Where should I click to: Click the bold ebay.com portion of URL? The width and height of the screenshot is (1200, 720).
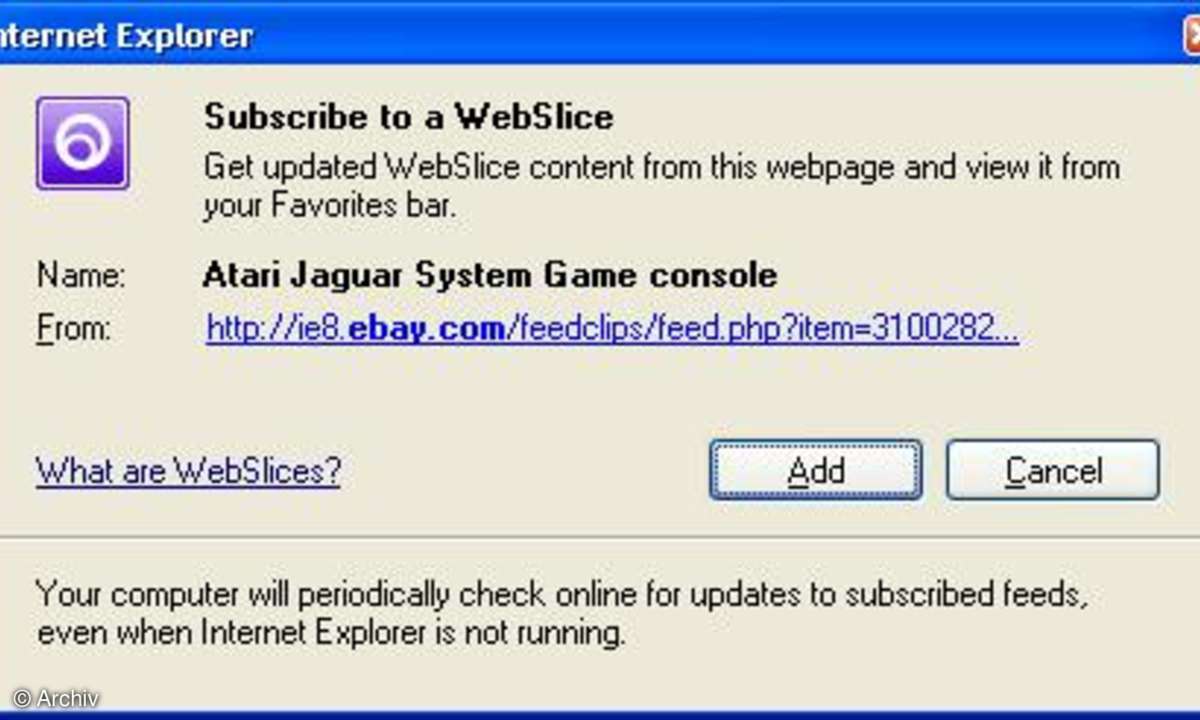(427, 328)
